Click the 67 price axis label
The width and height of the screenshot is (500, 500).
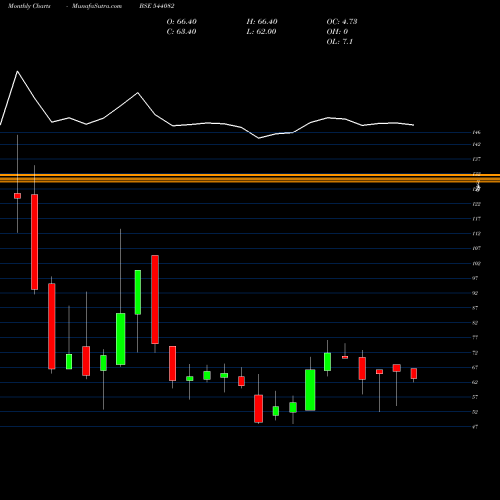point(475,367)
